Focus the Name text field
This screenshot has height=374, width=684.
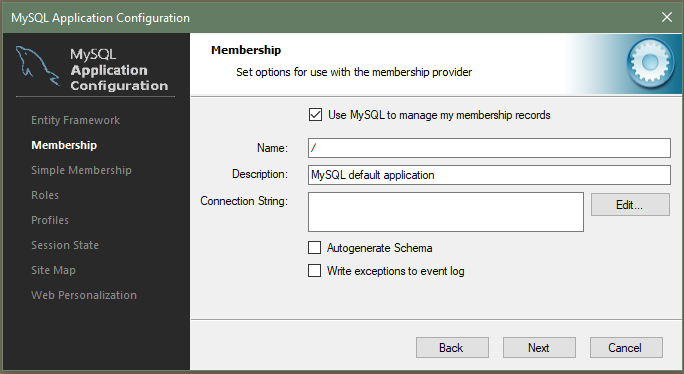pos(489,148)
